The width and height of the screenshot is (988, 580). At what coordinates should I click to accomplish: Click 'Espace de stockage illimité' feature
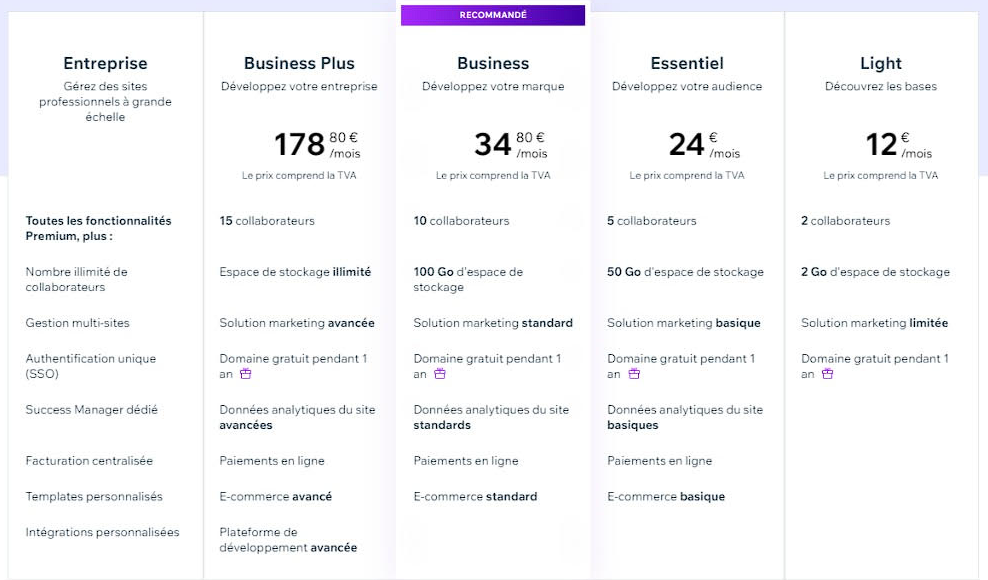[x=295, y=272]
